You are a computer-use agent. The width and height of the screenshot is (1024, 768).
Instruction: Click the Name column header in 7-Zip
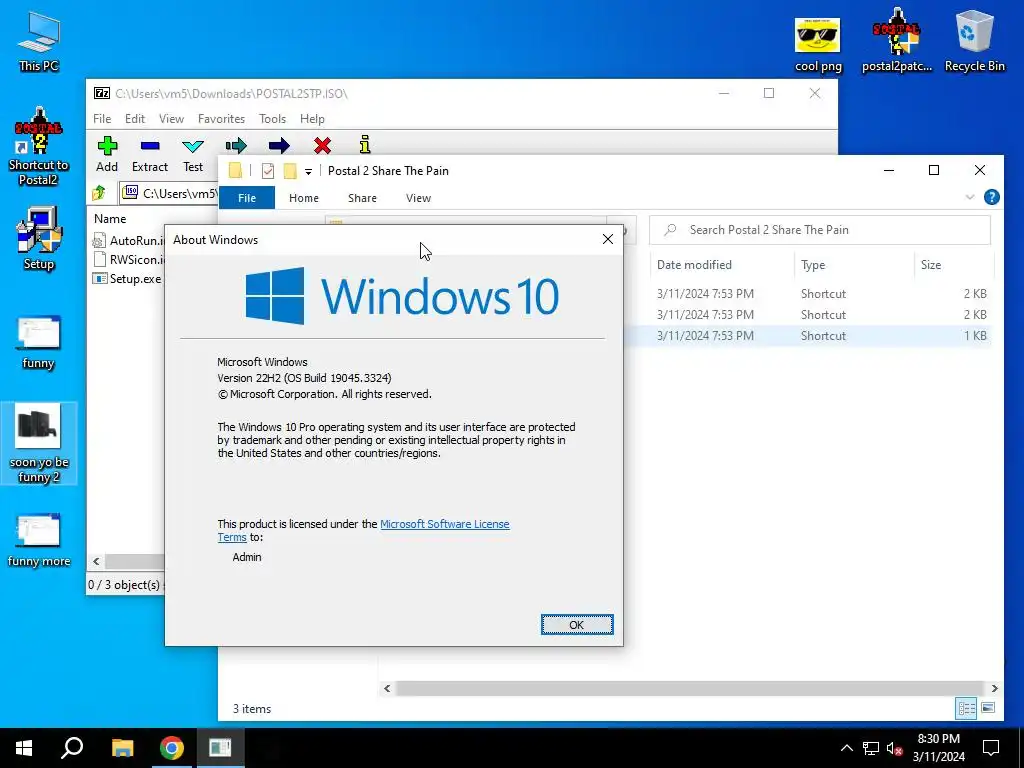[x=110, y=219]
